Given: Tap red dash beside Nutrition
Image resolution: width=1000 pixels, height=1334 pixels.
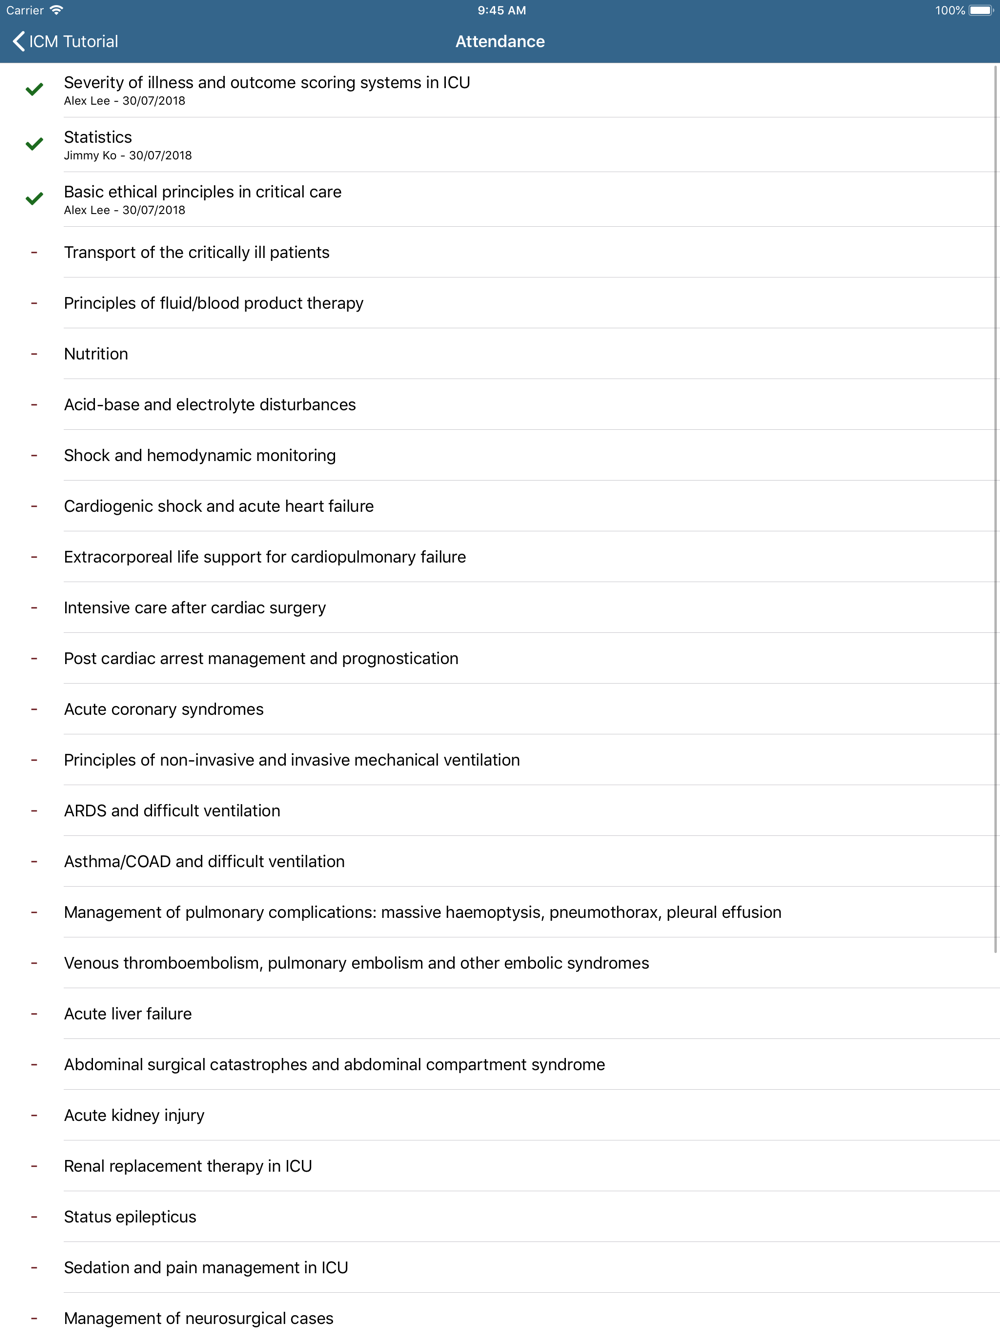Looking at the screenshot, I should [34, 354].
